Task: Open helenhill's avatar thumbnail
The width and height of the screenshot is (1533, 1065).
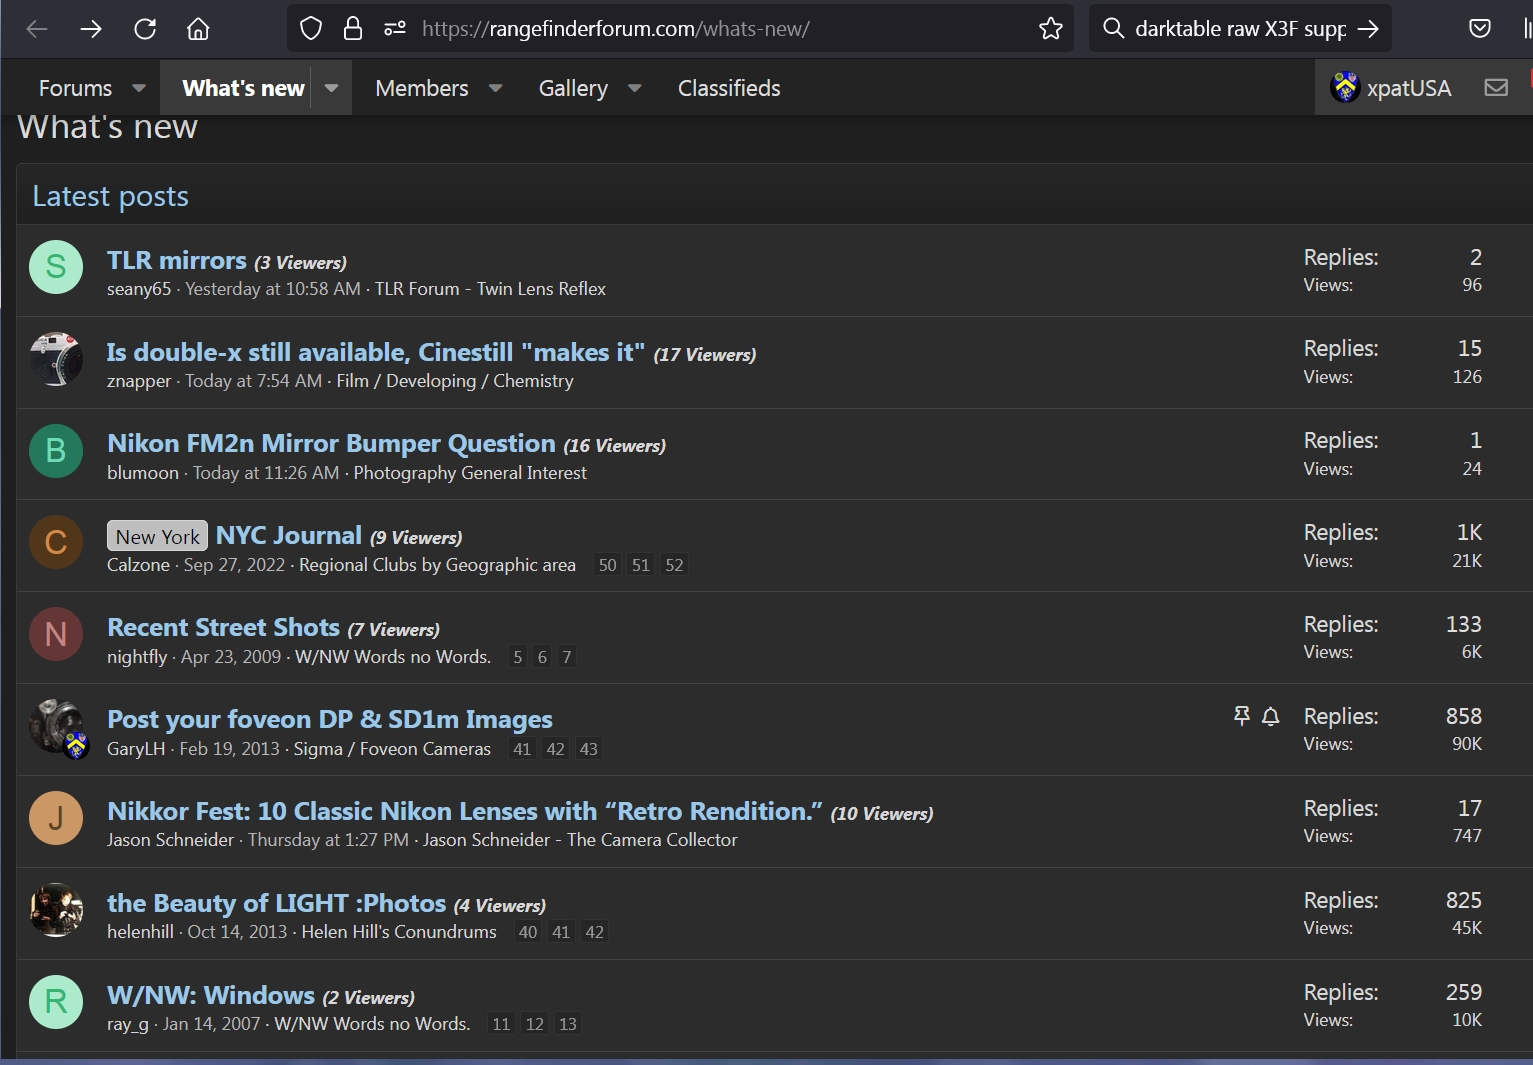Action: click(x=56, y=910)
